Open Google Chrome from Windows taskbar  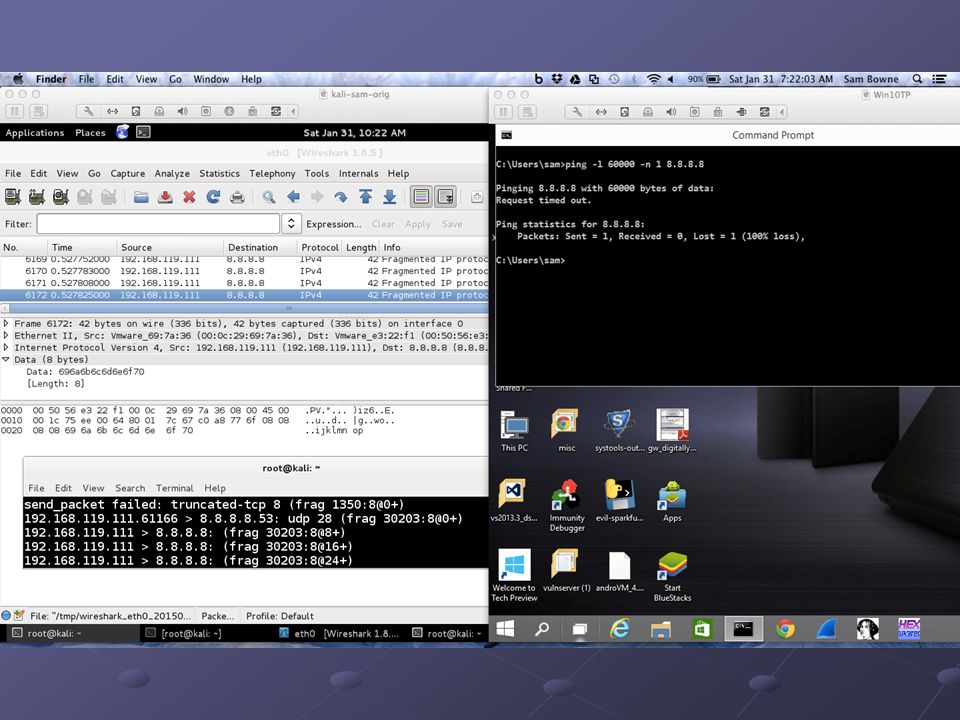785,628
